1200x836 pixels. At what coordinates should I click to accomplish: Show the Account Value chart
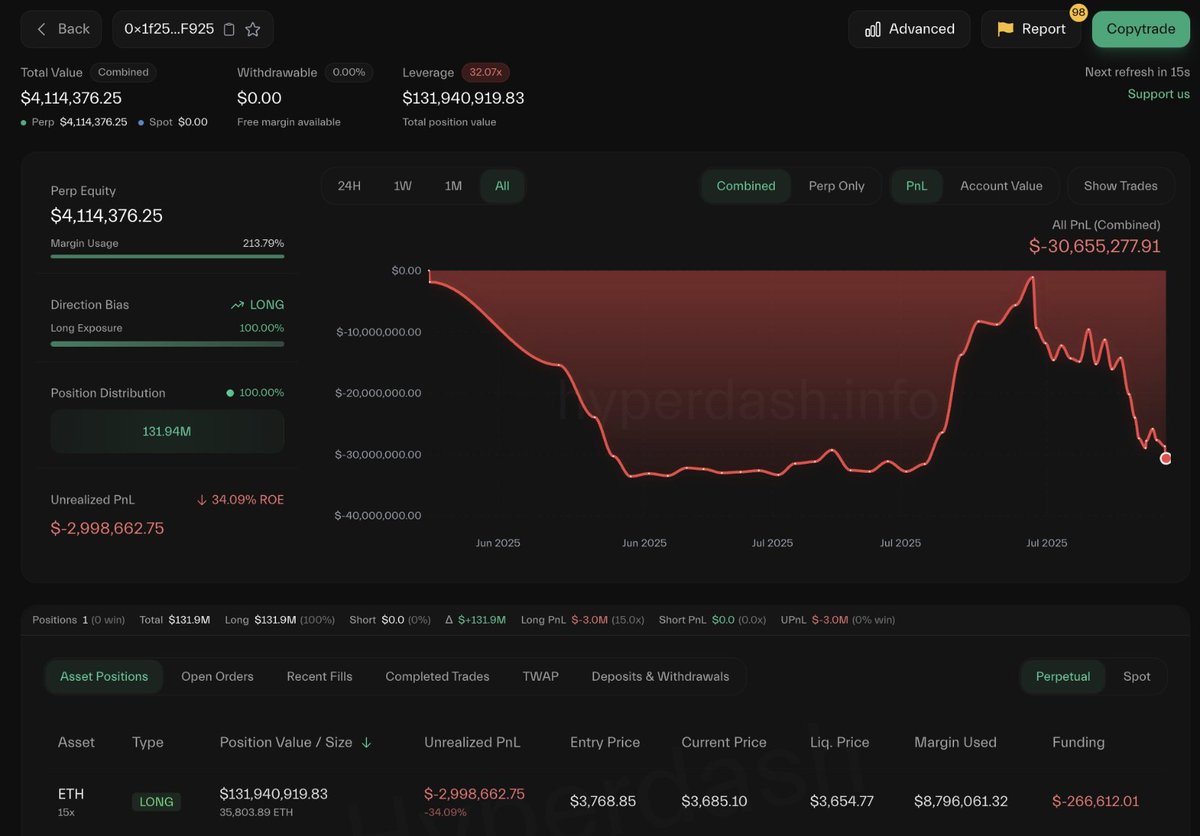(1001, 186)
